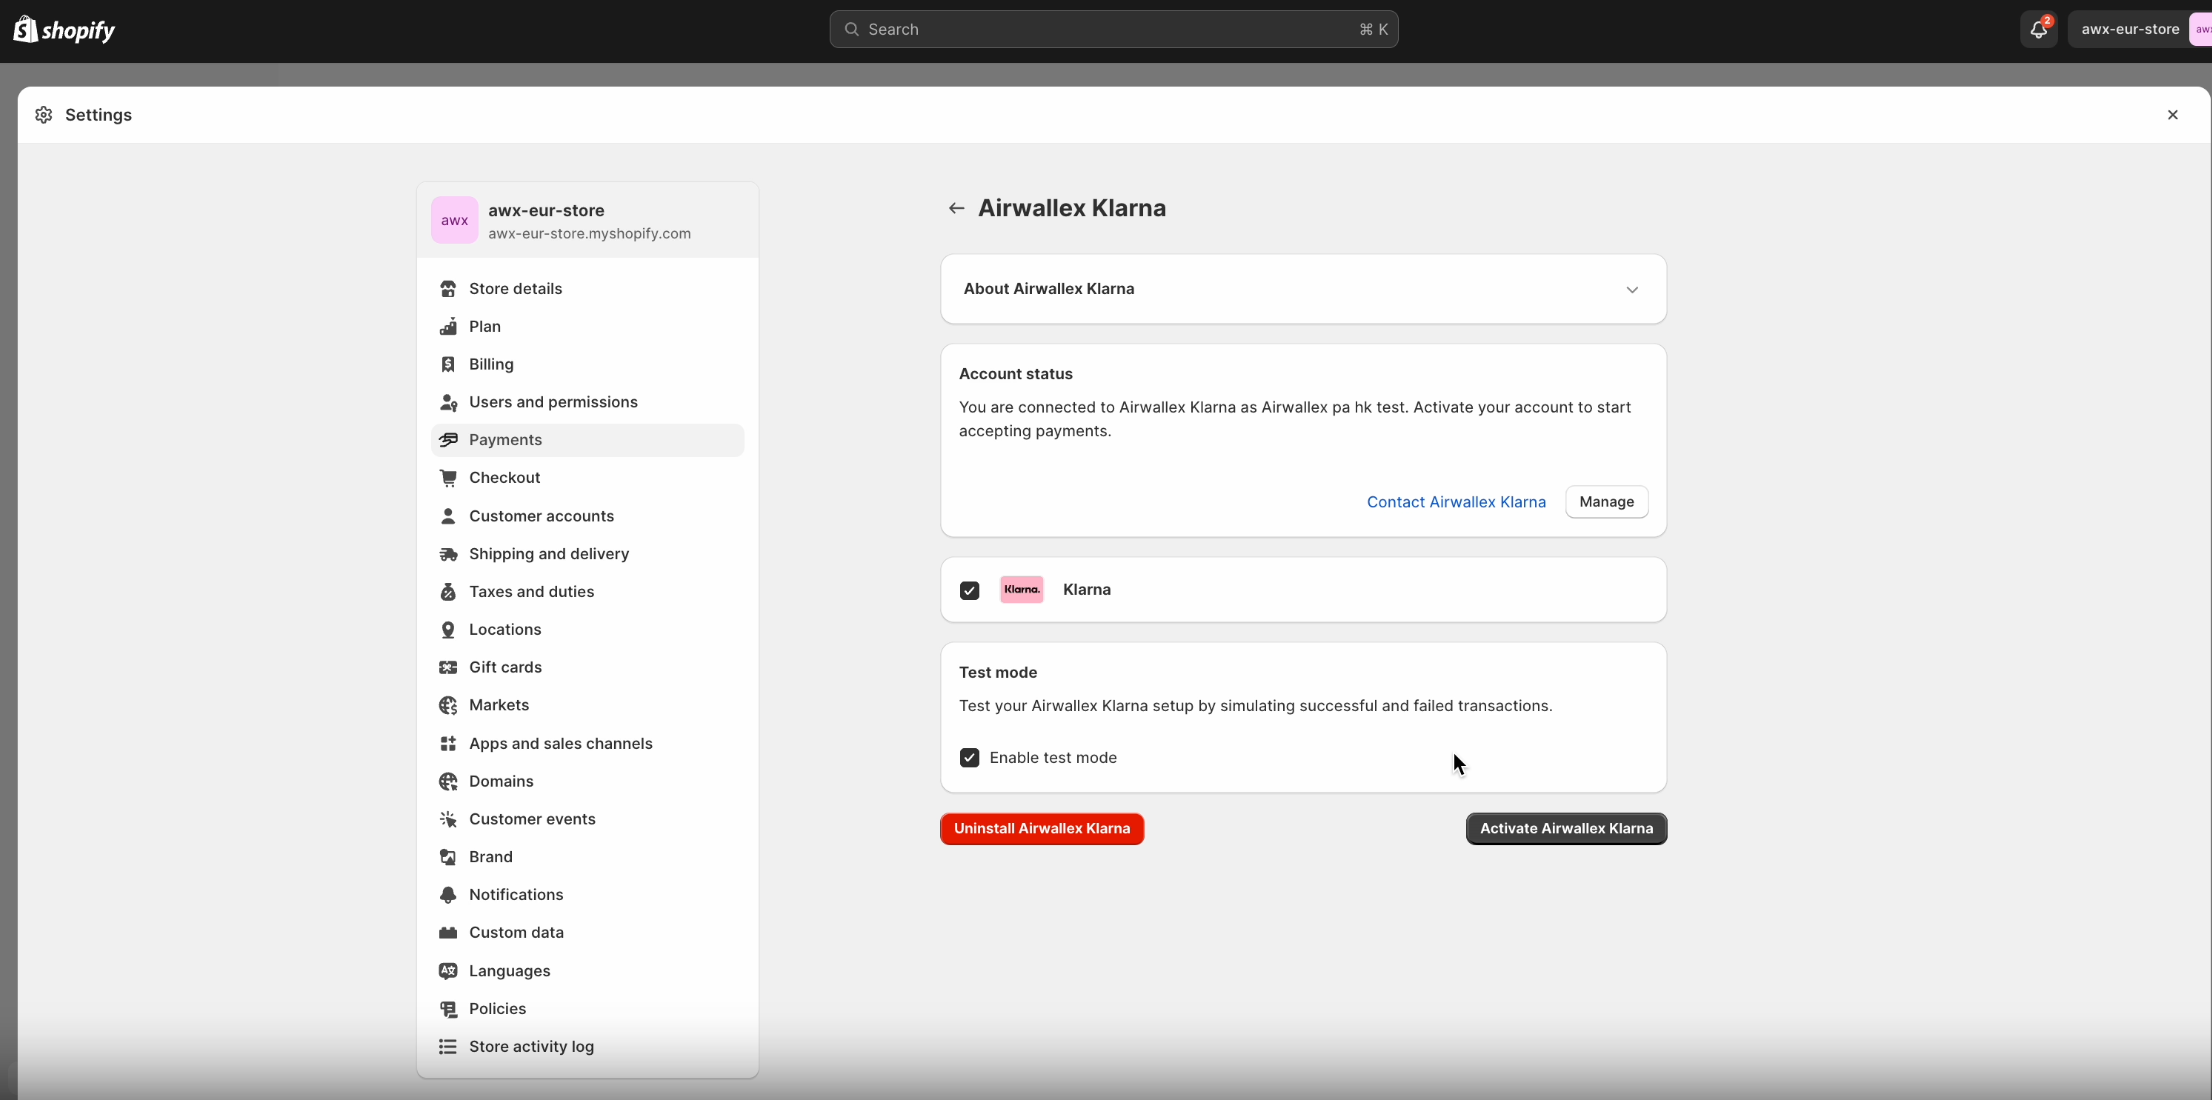The height and width of the screenshot is (1100, 2212).
Task: Click the back arrow beside Airwallex Klarna
Action: tap(956, 208)
